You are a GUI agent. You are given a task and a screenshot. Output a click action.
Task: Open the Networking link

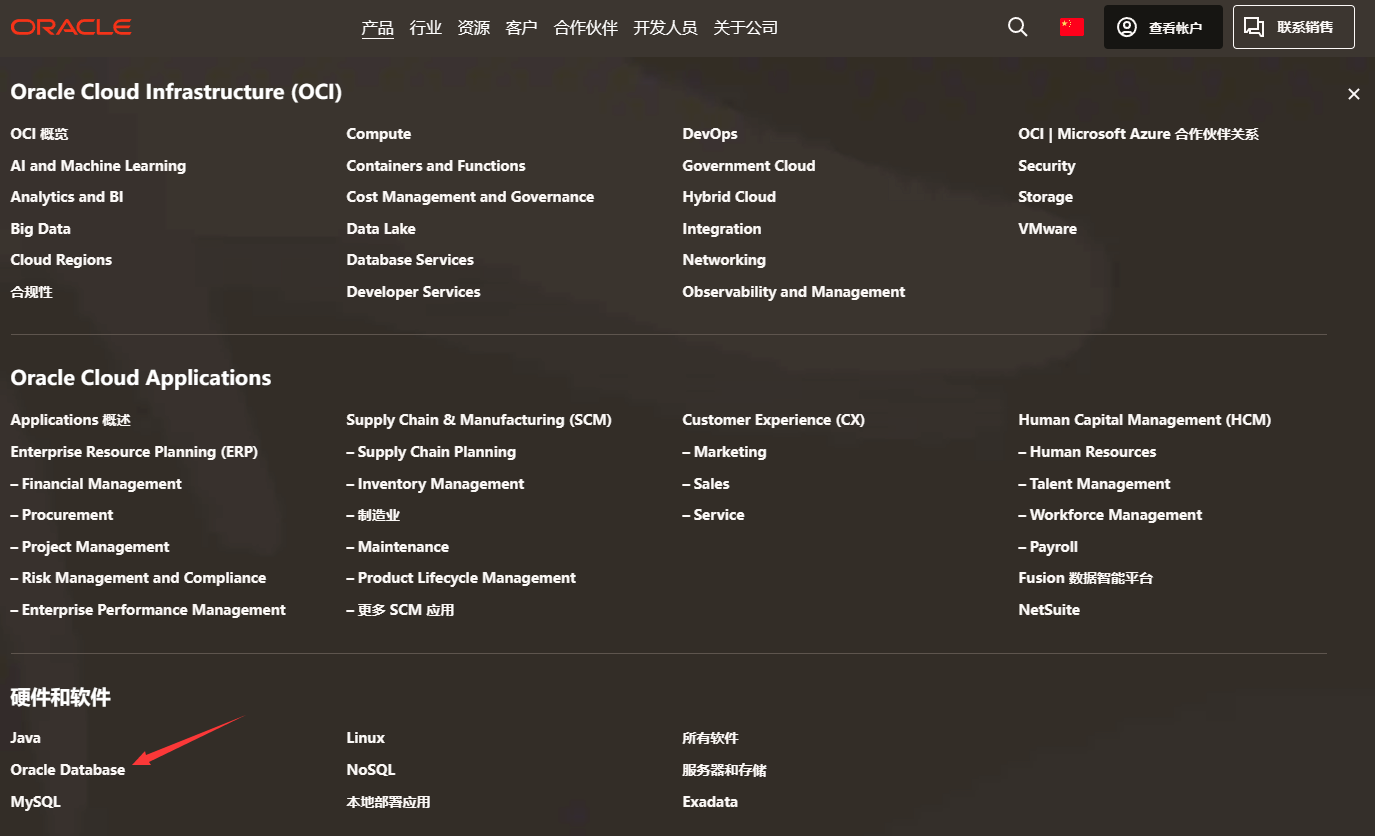[724, 260]
